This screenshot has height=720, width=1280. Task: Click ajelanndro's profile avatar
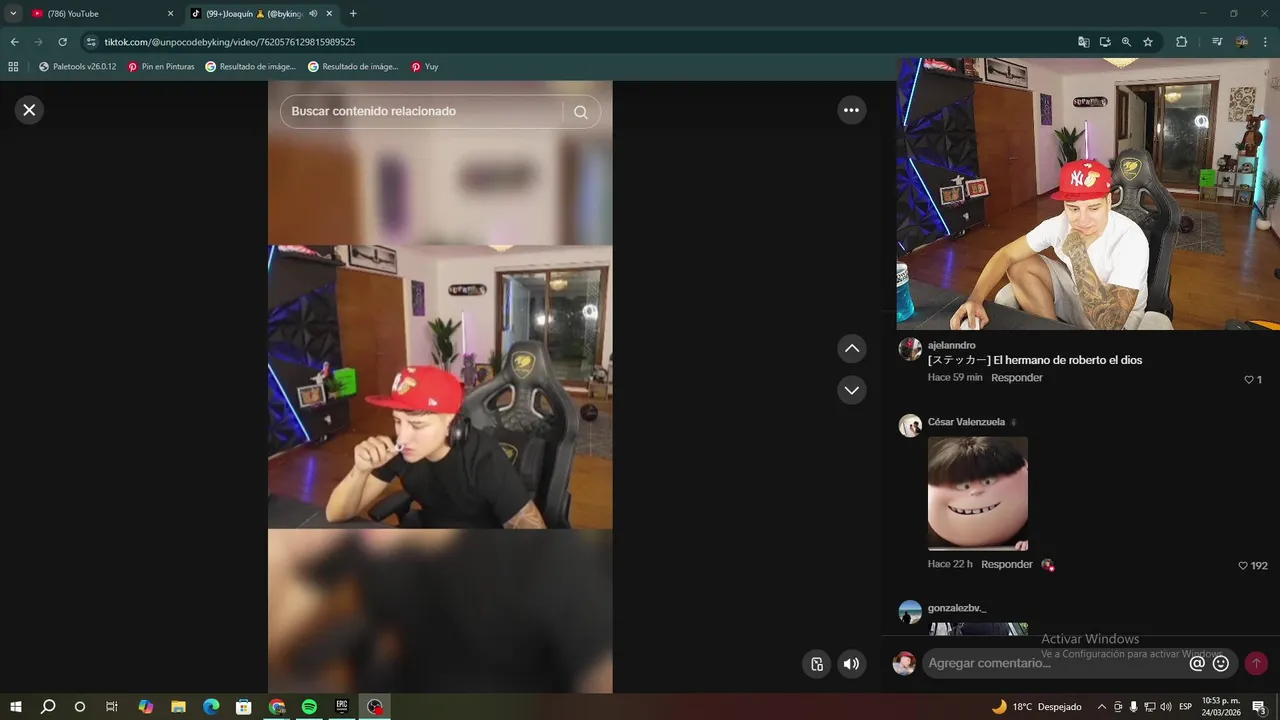click(910, 349)
